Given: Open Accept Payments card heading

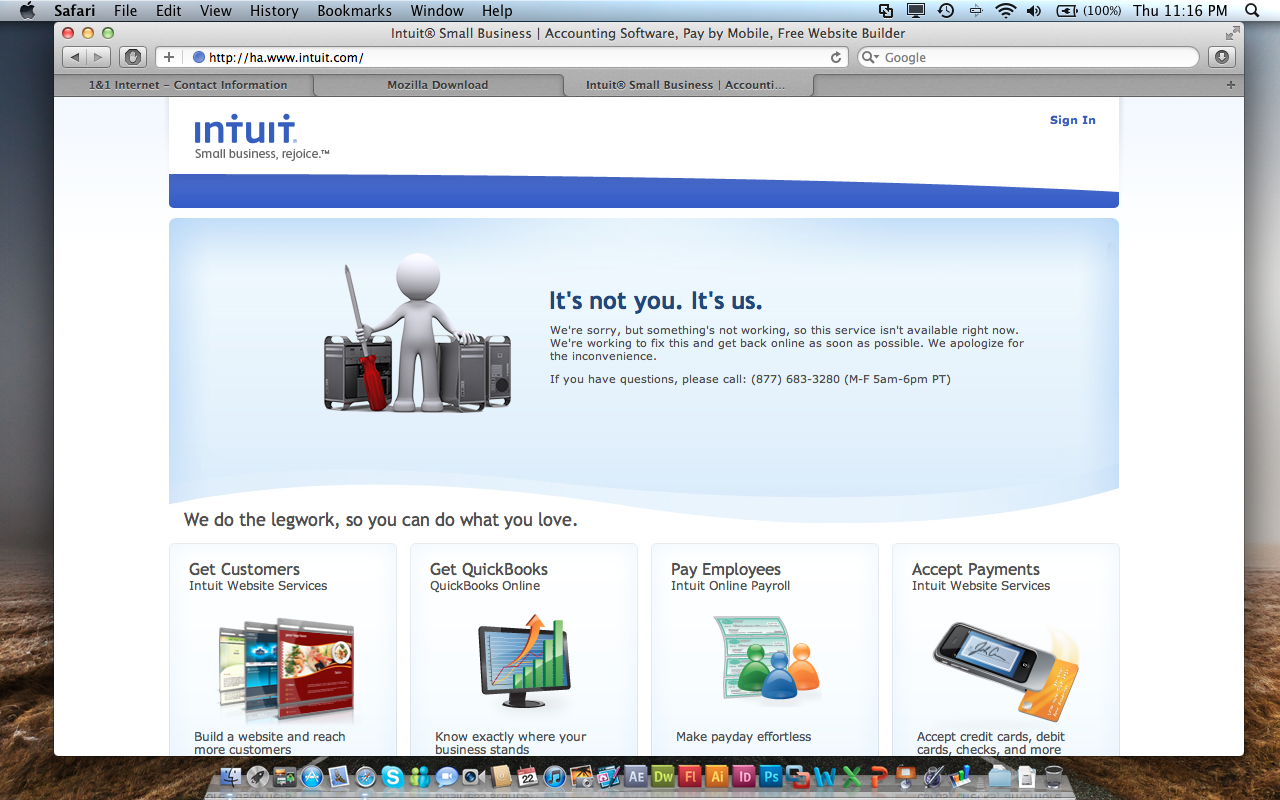Looking at the screenshot, I should click(x=976, y=569).
